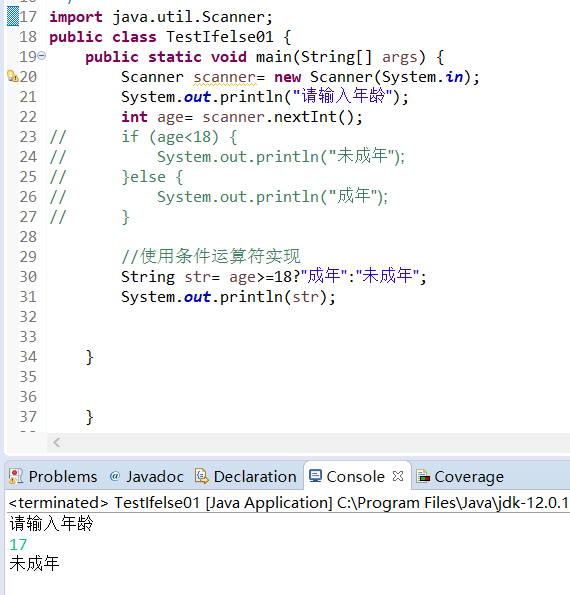Click the underlined scanner variable on line 20
This screenshot has height=595, width=570.
[225, 77]
